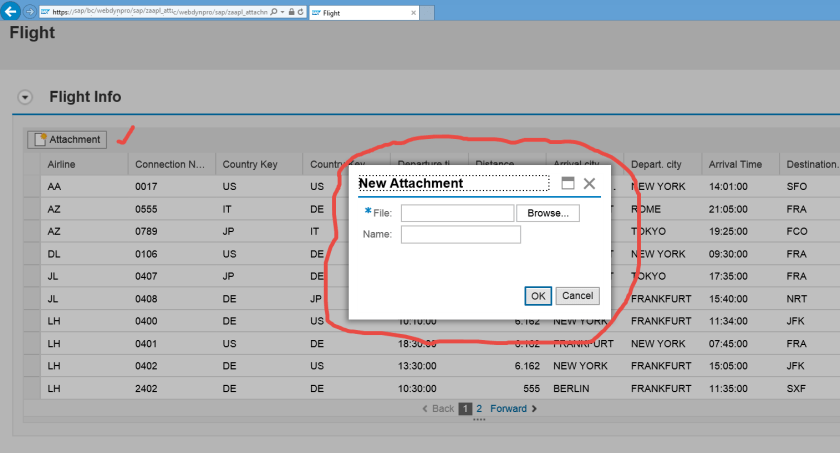Image resolution: width=840 pixels, height=453 pixels.
Task: Click the search magnifier in address bar
Action: [x=274, y=13]
